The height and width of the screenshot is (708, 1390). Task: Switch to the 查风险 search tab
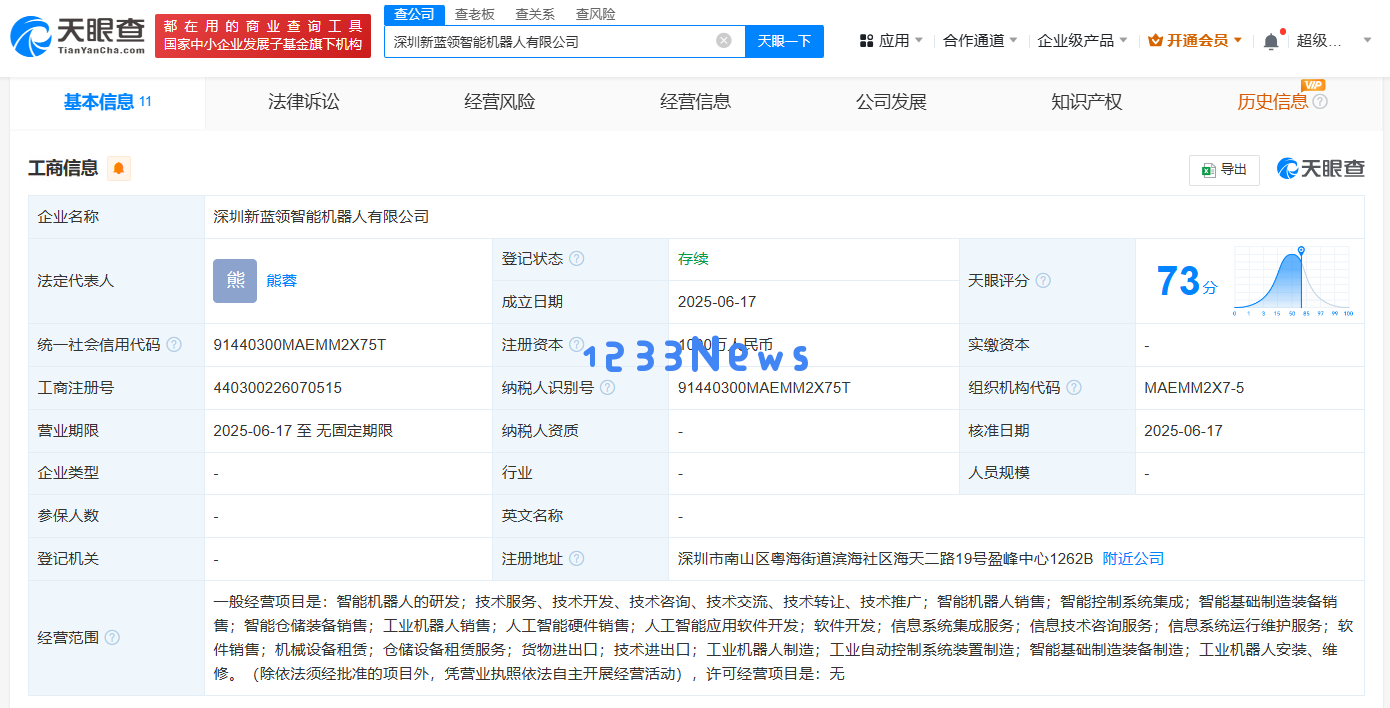coord(595,14)
